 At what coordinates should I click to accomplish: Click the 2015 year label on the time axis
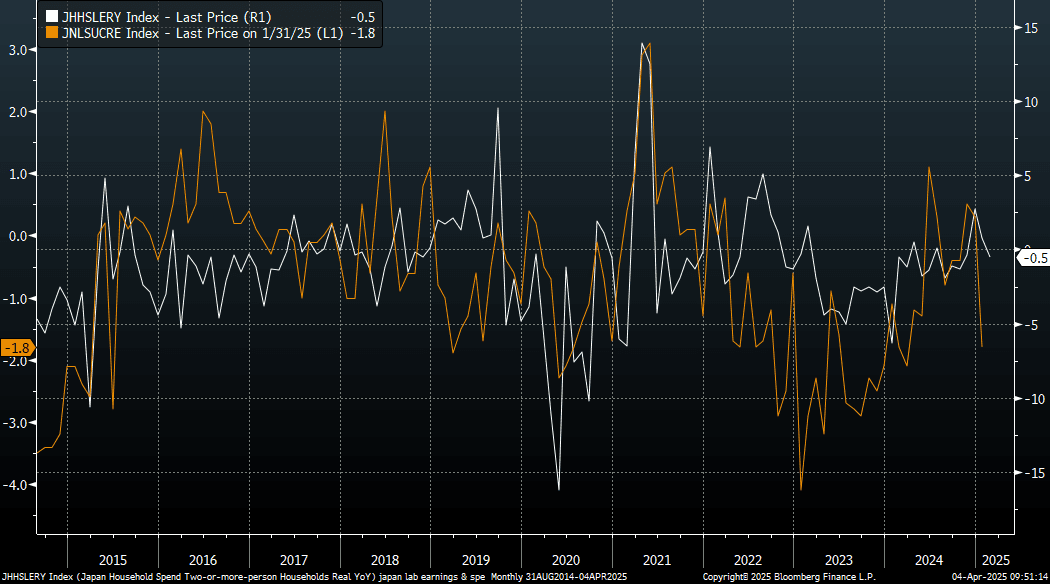[113, 559]
